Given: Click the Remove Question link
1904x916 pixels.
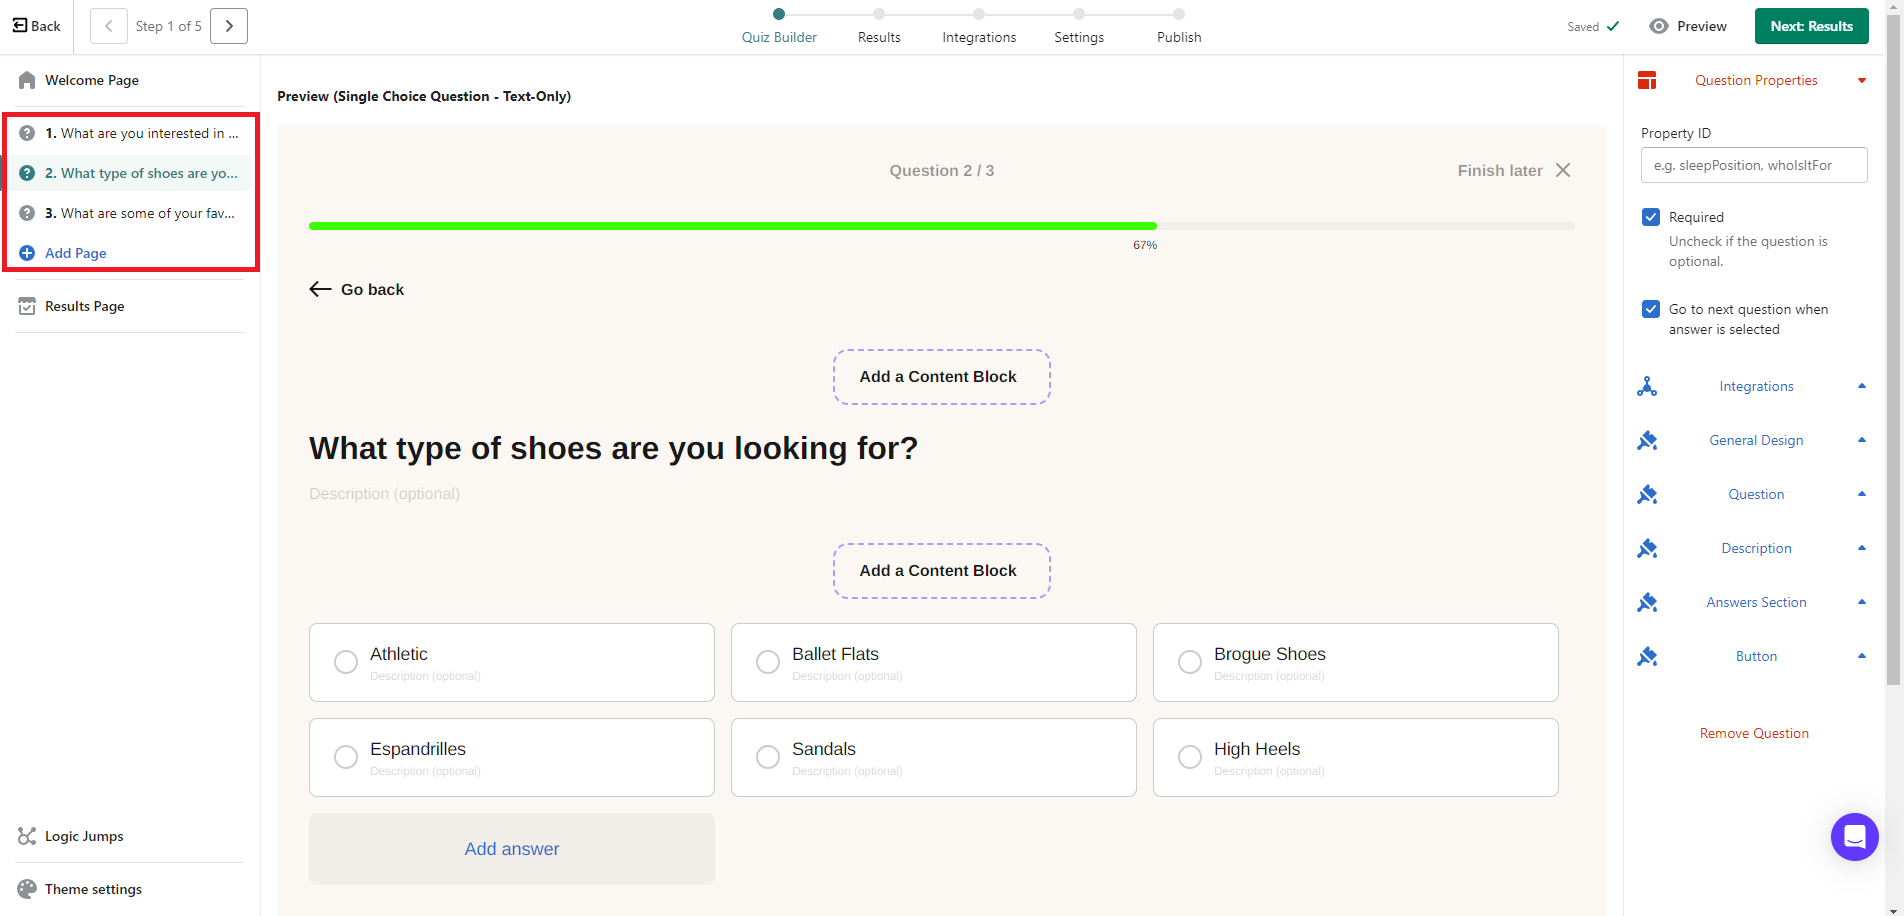Looking at the screenshot, I should click(1754, 733).
